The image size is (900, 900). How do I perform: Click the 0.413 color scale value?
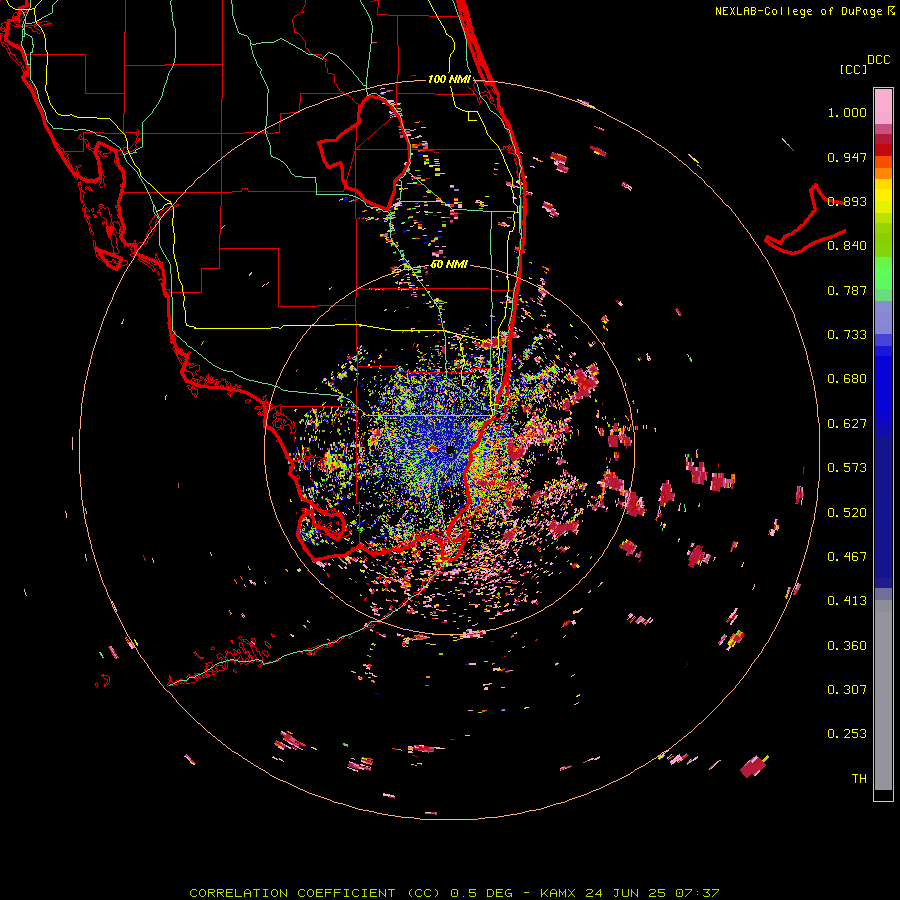tap(847, 601)
